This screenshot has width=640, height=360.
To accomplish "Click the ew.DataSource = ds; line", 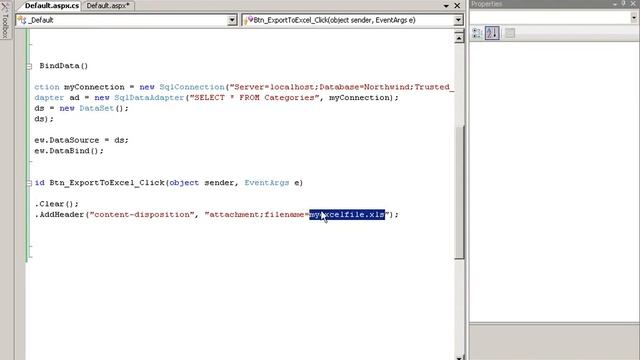I will 81,140.
